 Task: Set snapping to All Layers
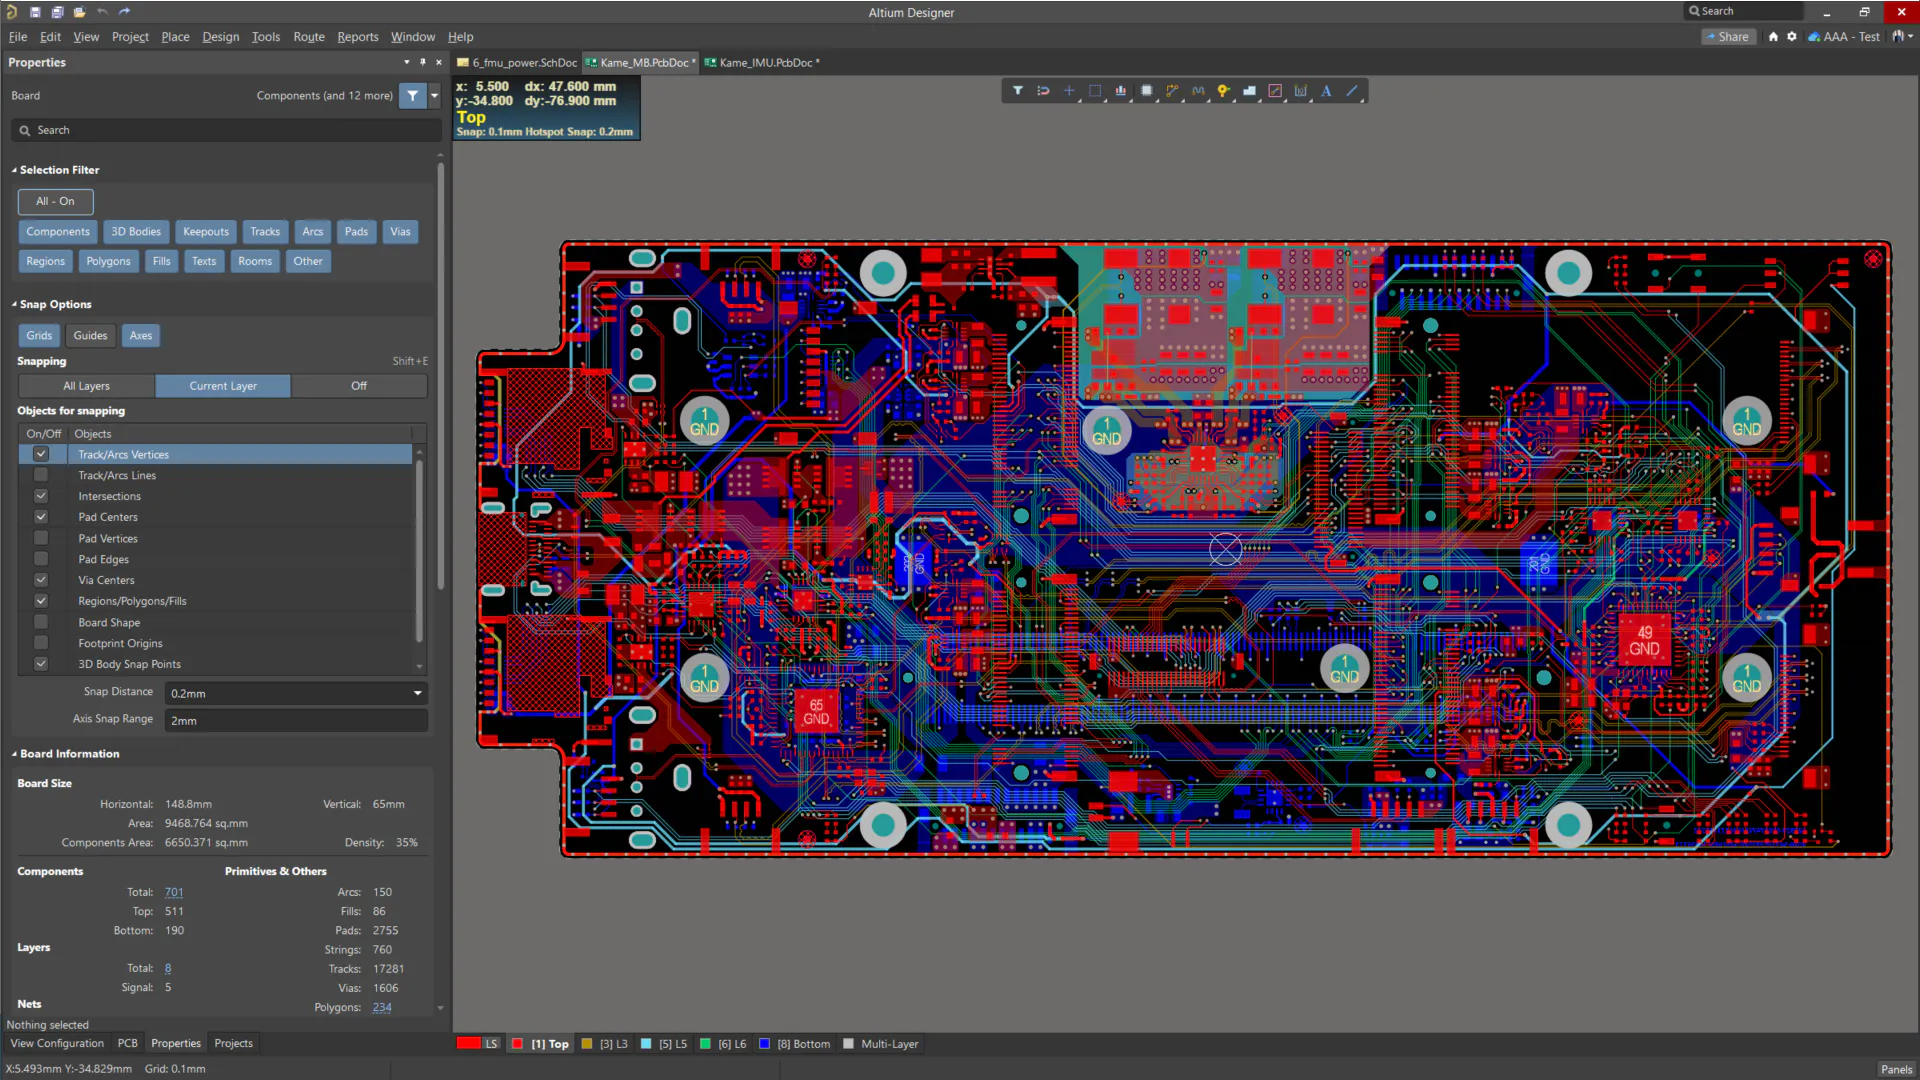[87, 386]
